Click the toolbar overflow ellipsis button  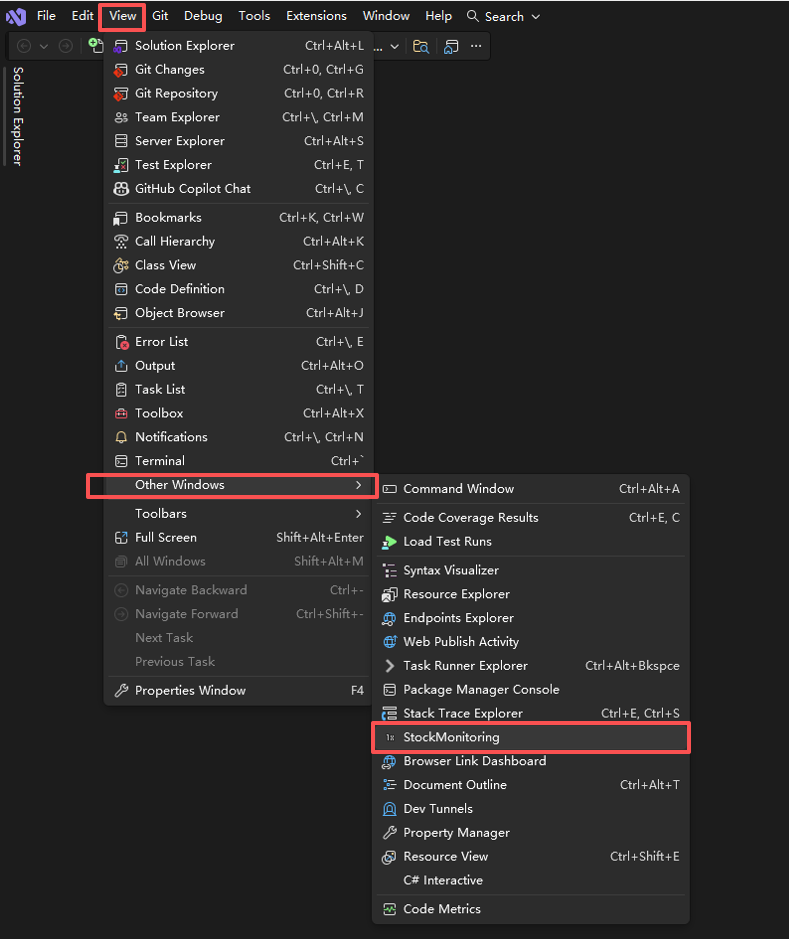[x=476, y=46]
